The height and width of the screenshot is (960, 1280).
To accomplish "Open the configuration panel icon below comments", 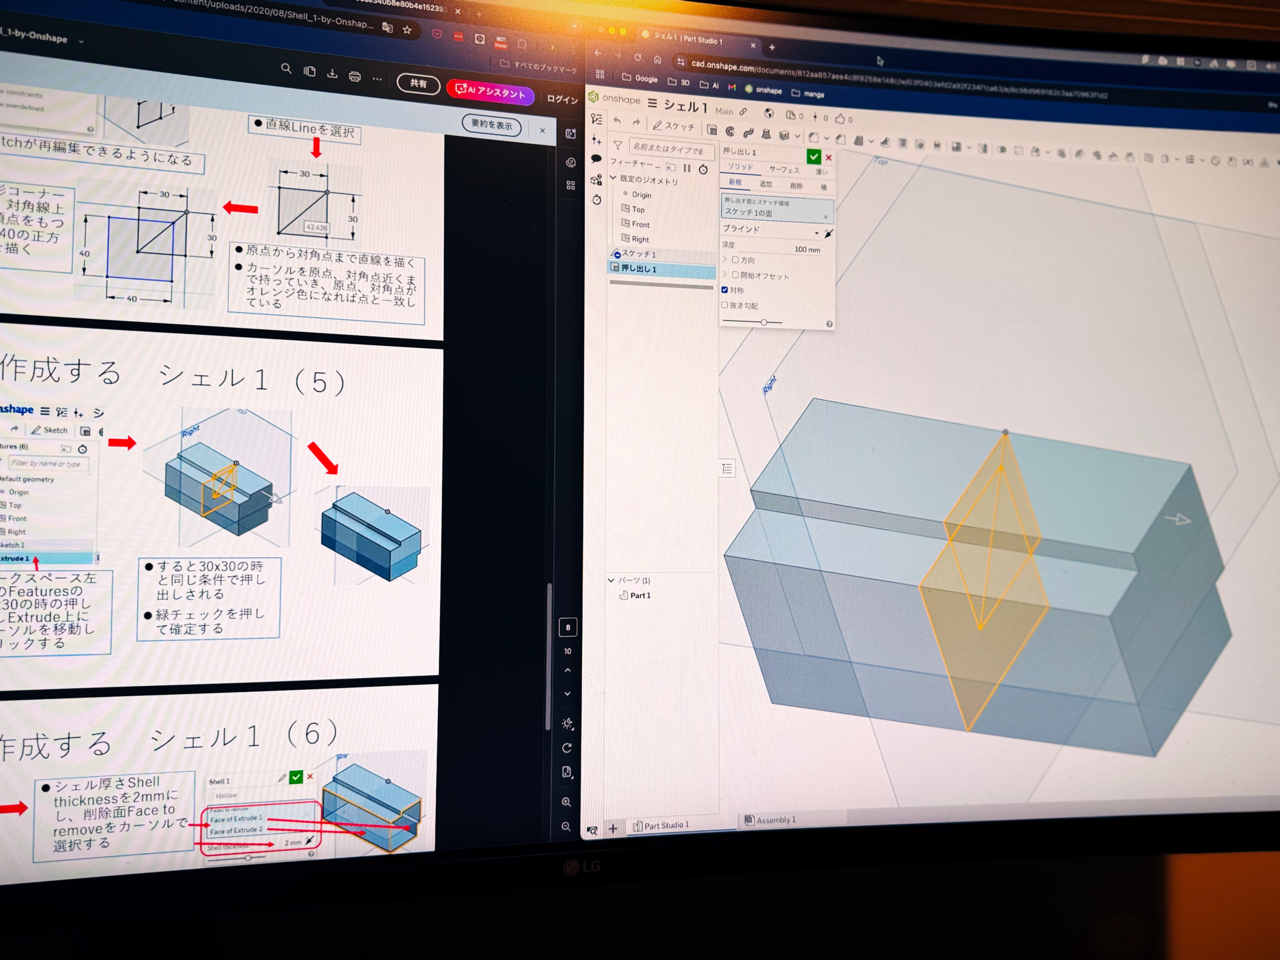I will coord(597,180).
